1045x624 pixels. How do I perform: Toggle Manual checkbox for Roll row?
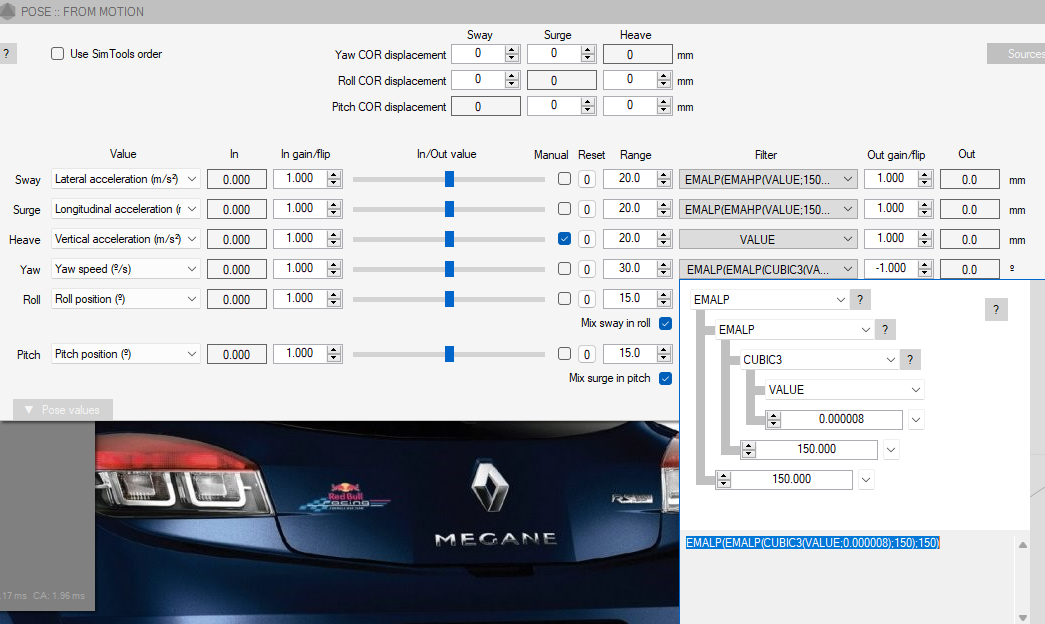point(564,299)
